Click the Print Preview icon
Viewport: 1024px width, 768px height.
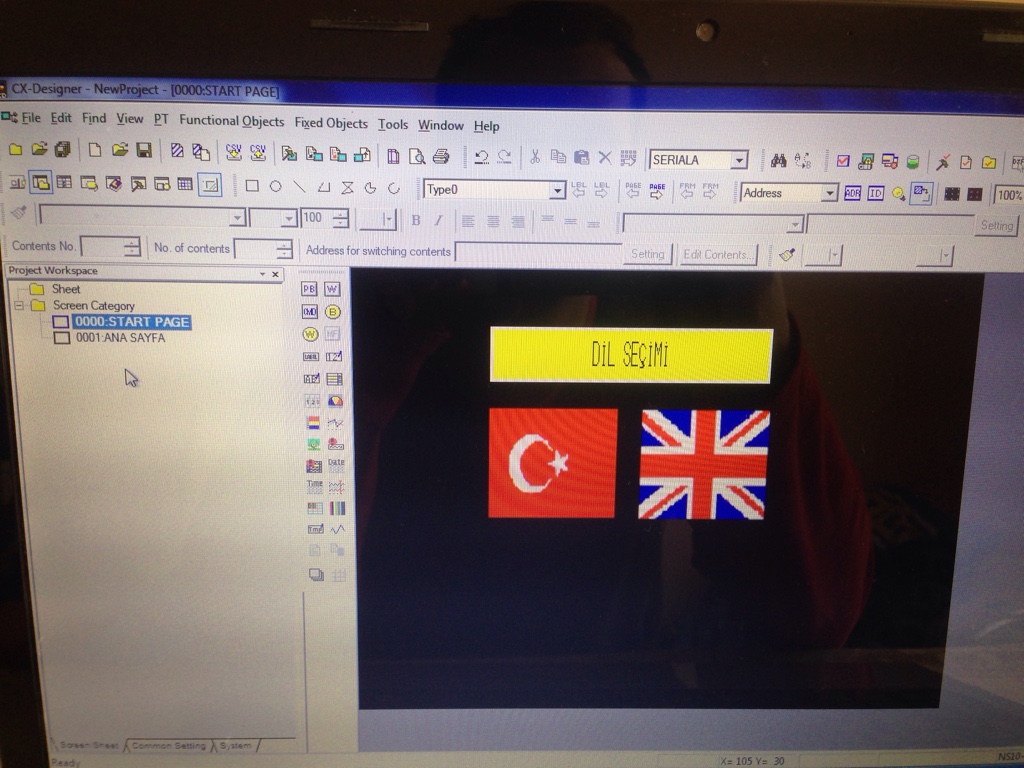coord(417,156)
